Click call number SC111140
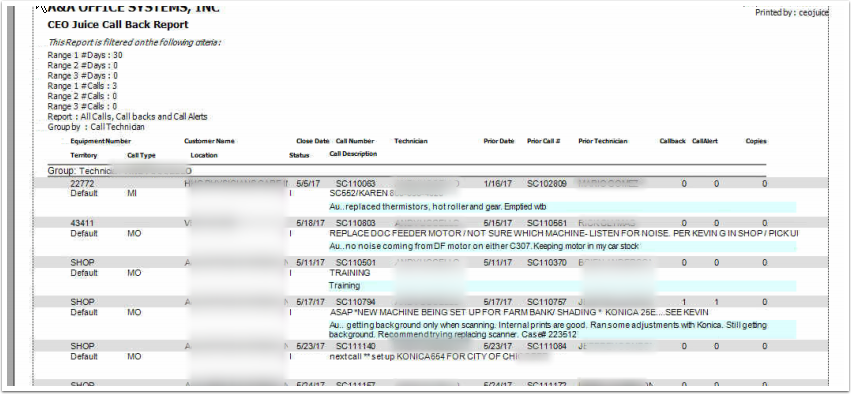851x394 pixels. point(355,346)
